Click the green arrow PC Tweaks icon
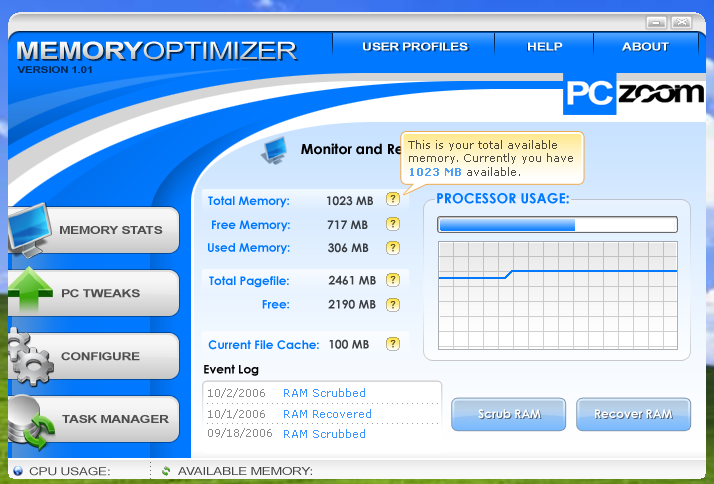714x484 pixels. 30,290
